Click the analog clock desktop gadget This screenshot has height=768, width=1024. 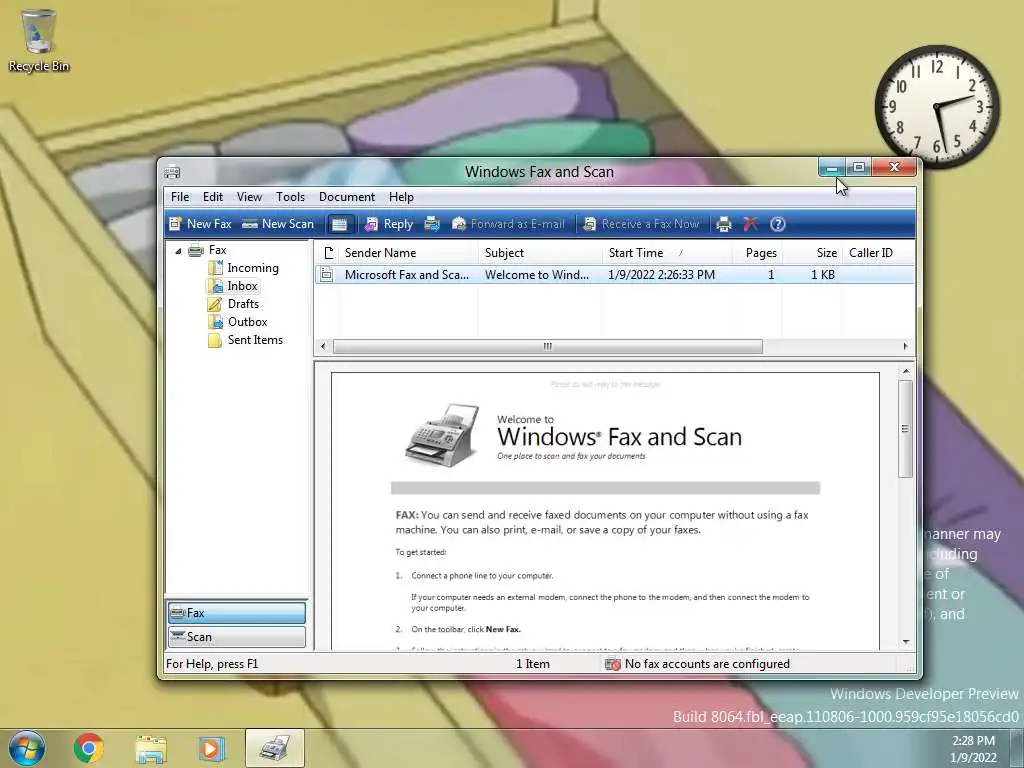(937, 106)
